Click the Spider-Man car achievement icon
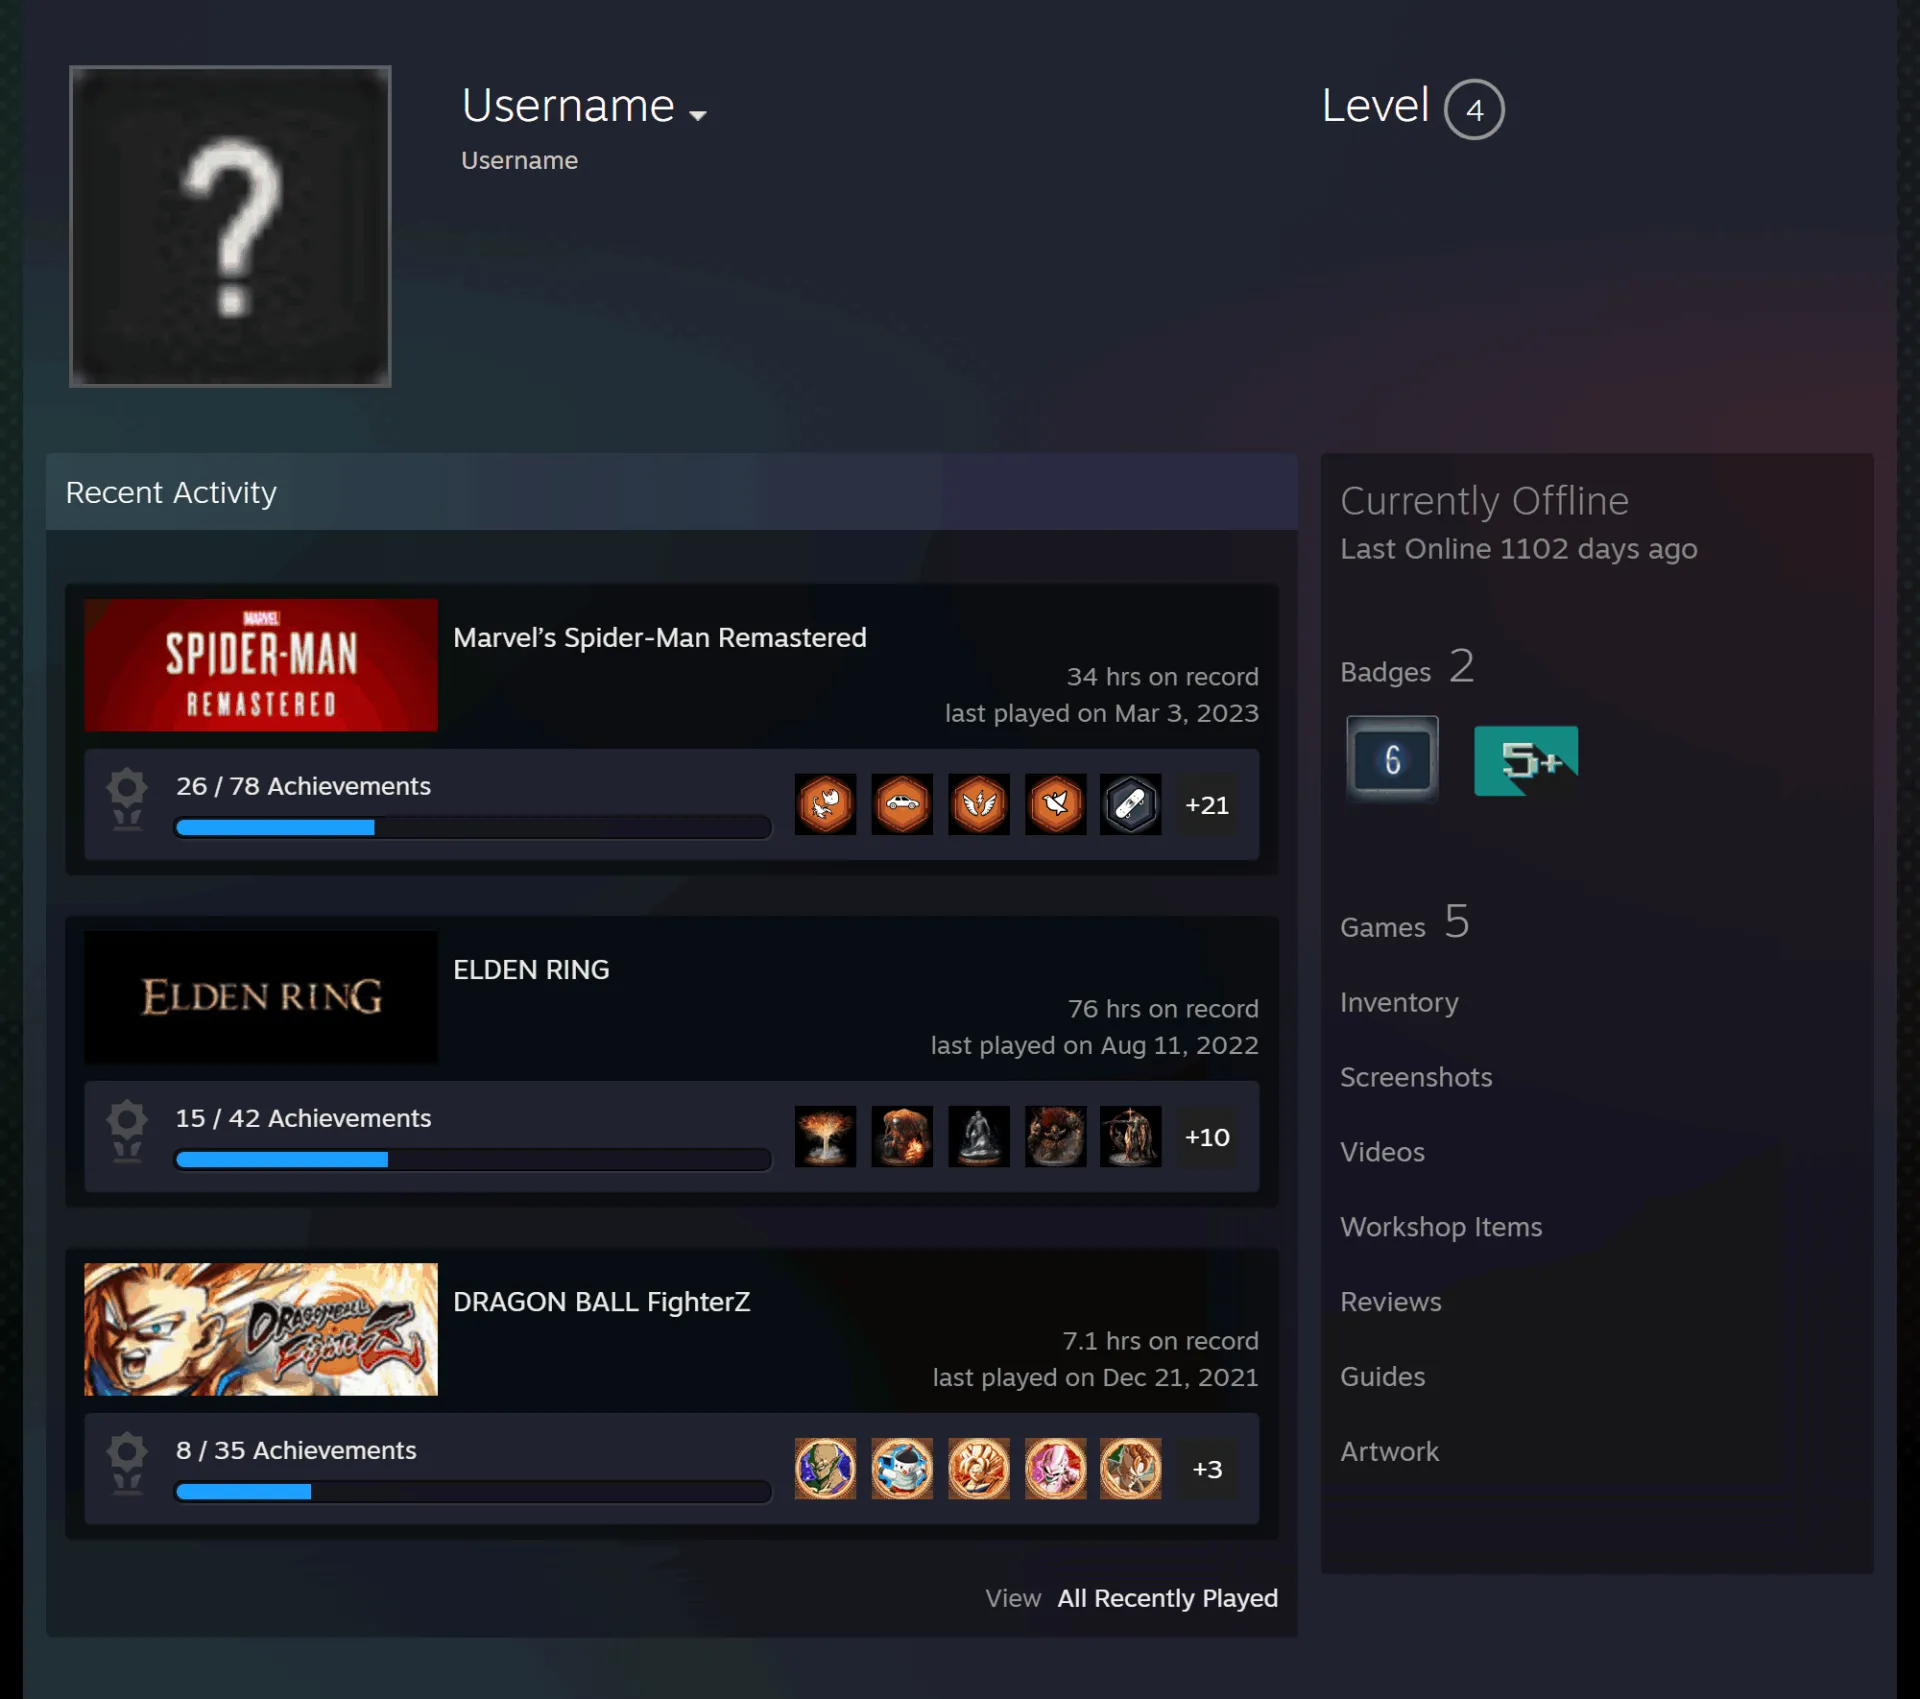The width and height of the screenshot is (1920, 1699). (902, 804)
